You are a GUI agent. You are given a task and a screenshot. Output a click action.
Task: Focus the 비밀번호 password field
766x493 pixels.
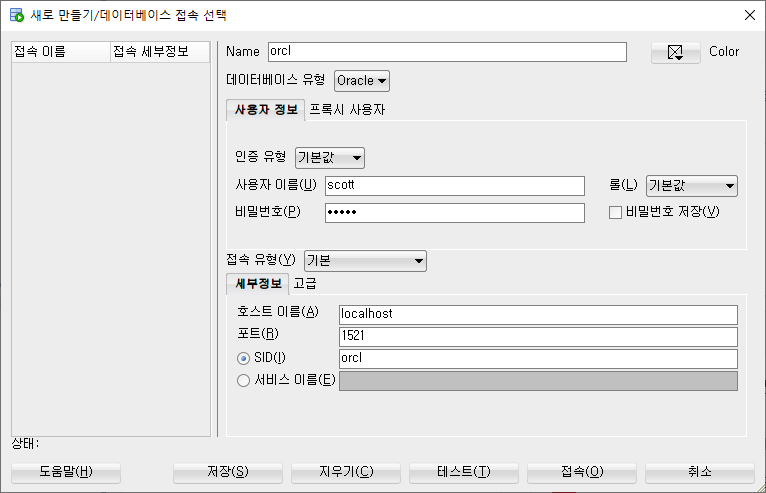pos(455,213)
